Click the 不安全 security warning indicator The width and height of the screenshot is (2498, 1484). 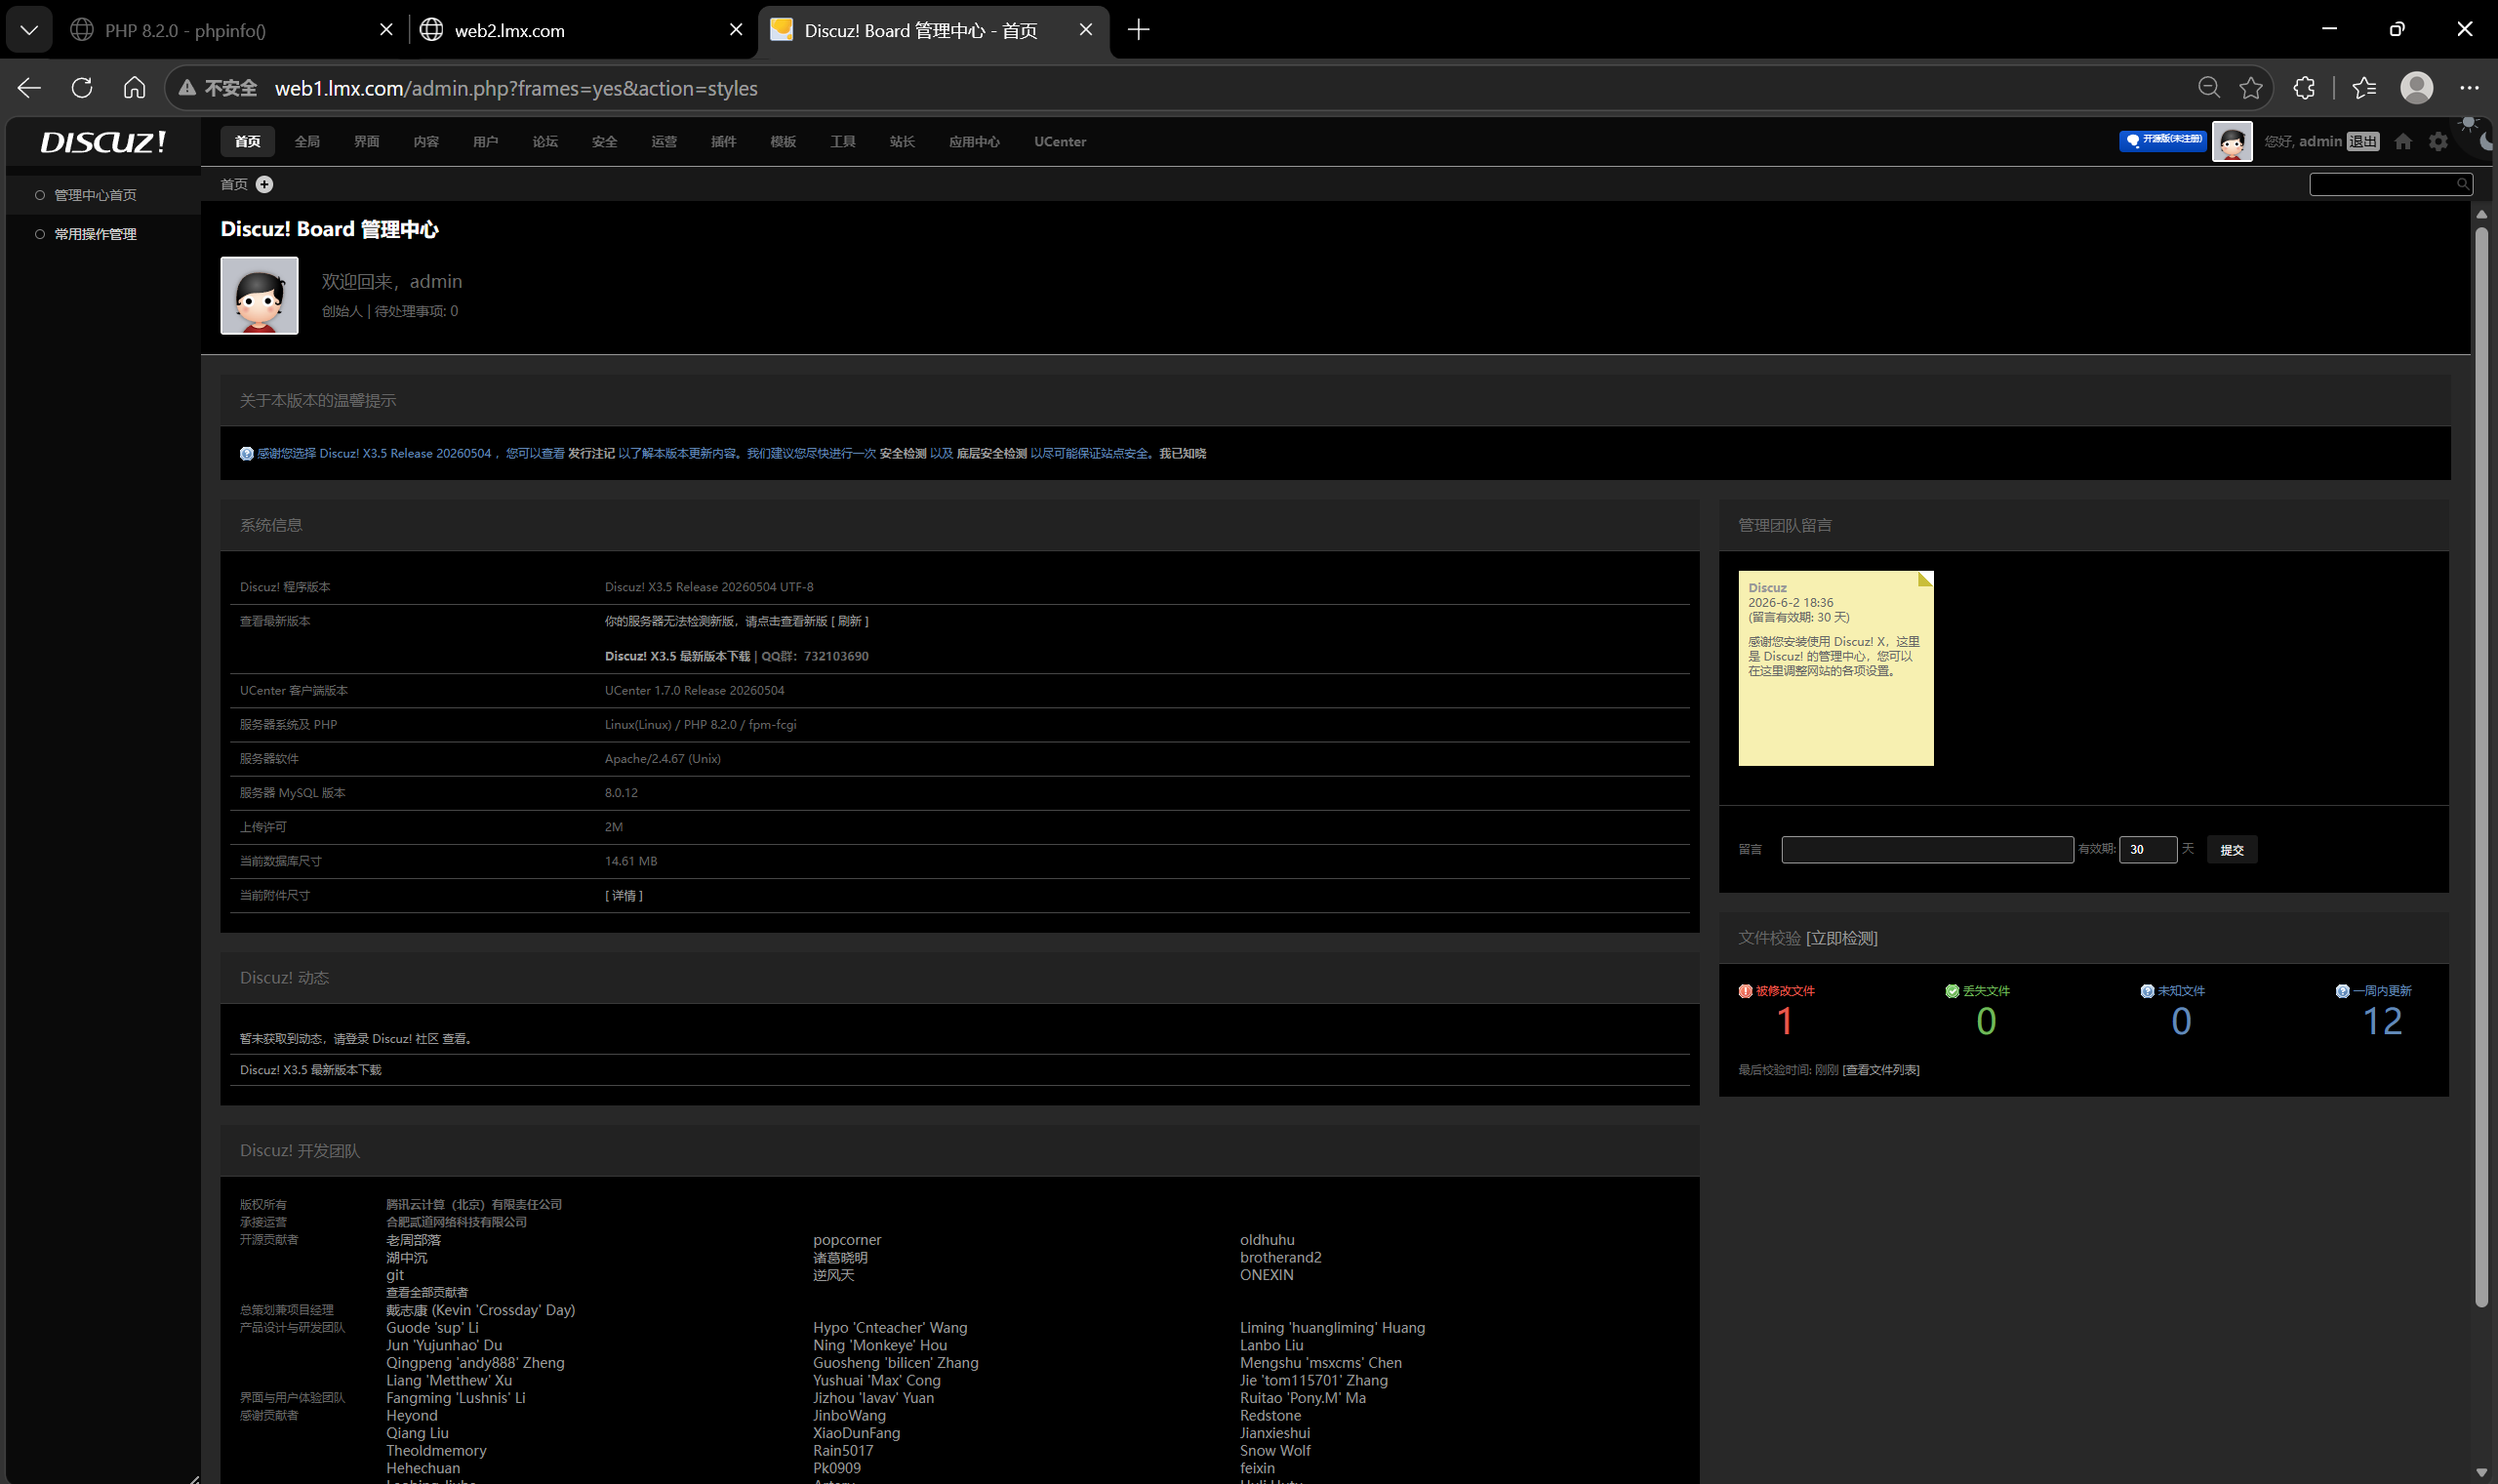click(x=218, y=88)
